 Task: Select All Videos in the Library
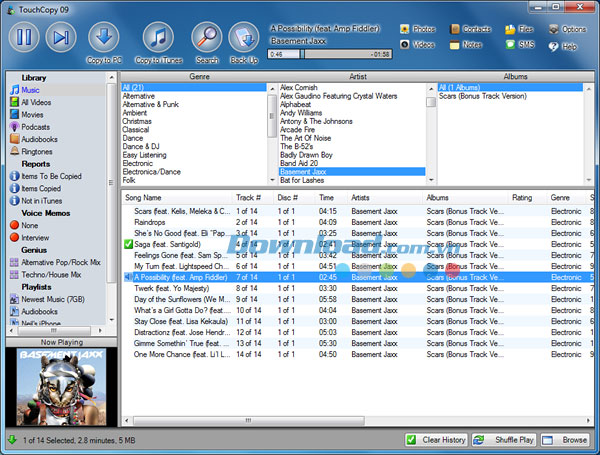tap(36, 102)
